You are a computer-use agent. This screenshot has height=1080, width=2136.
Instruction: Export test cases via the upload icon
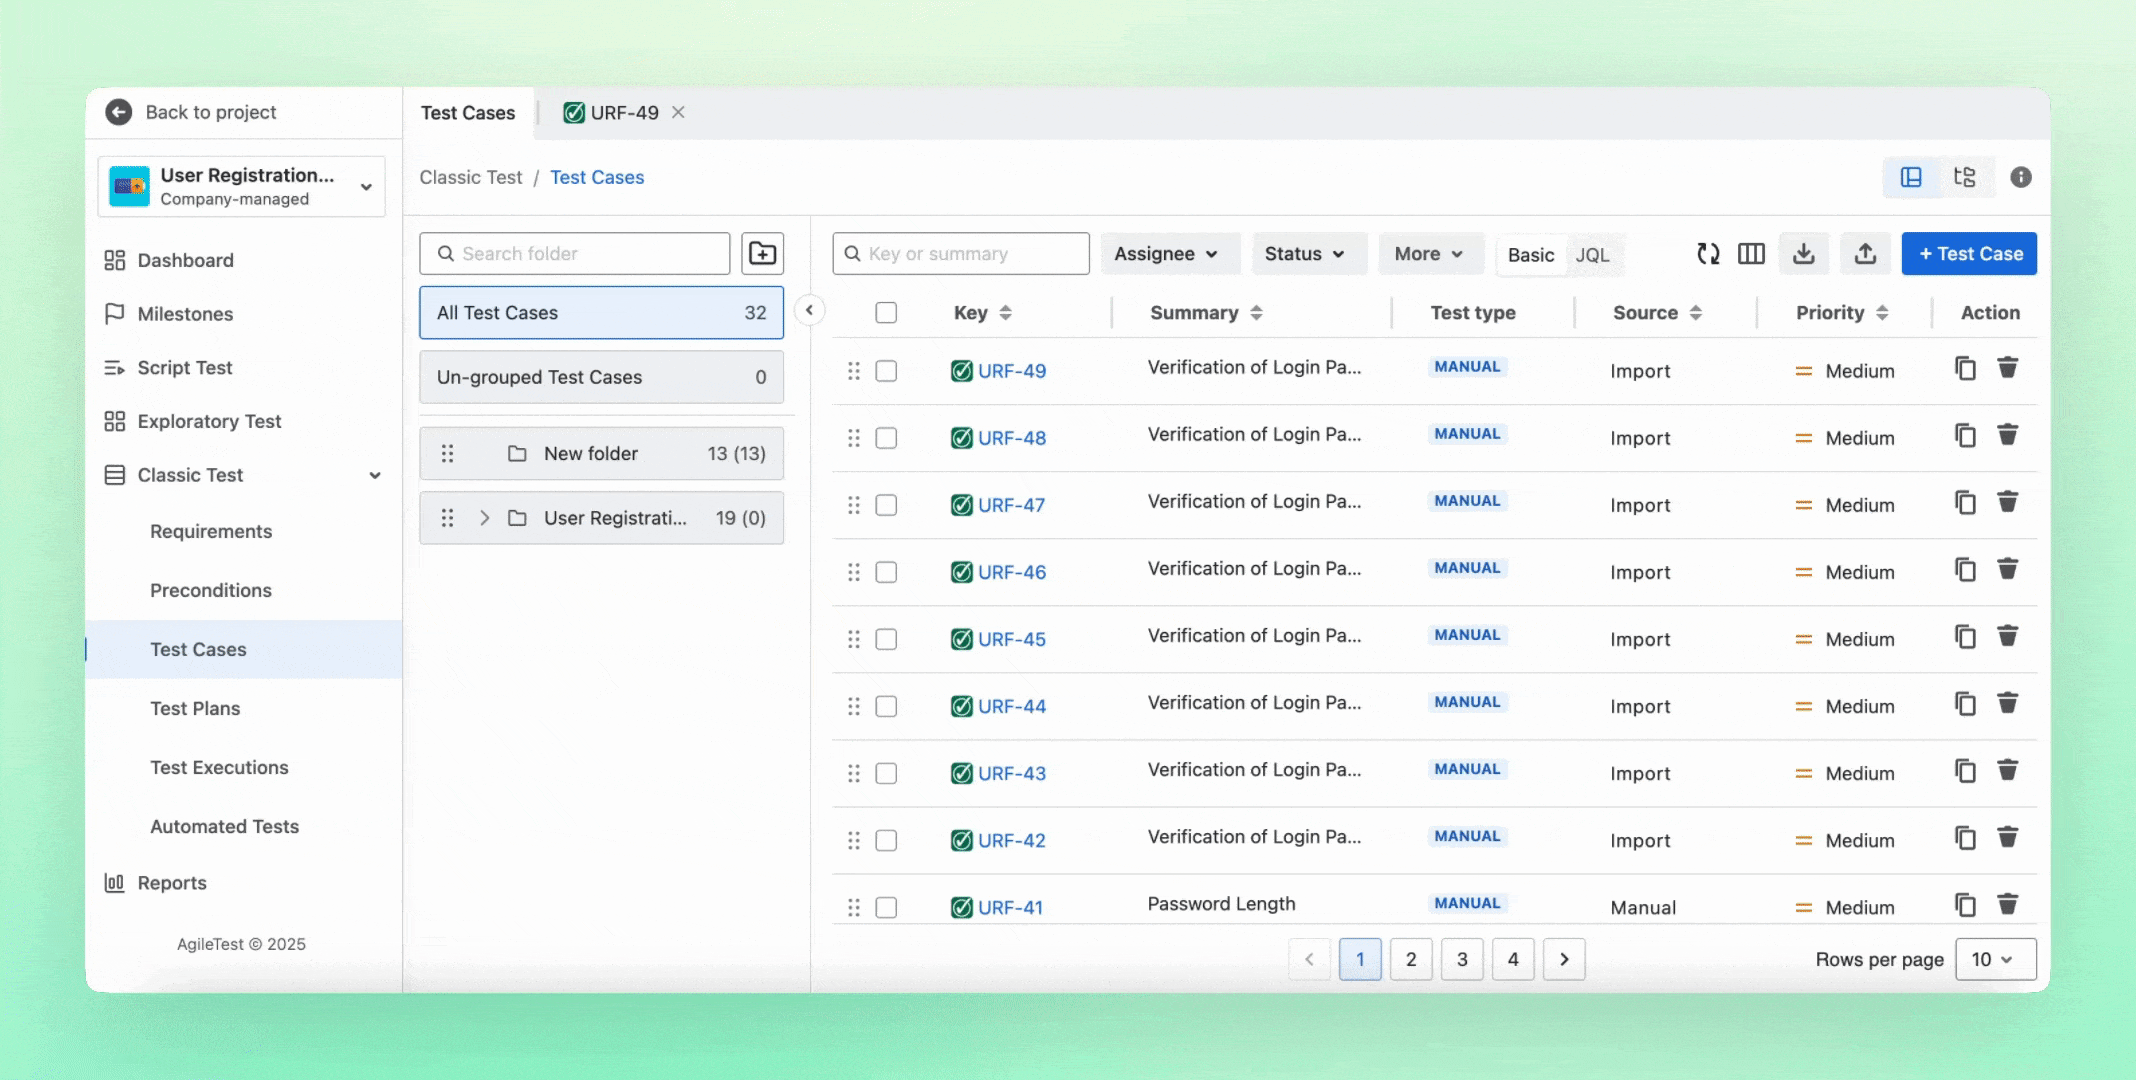pos(1864,253)
